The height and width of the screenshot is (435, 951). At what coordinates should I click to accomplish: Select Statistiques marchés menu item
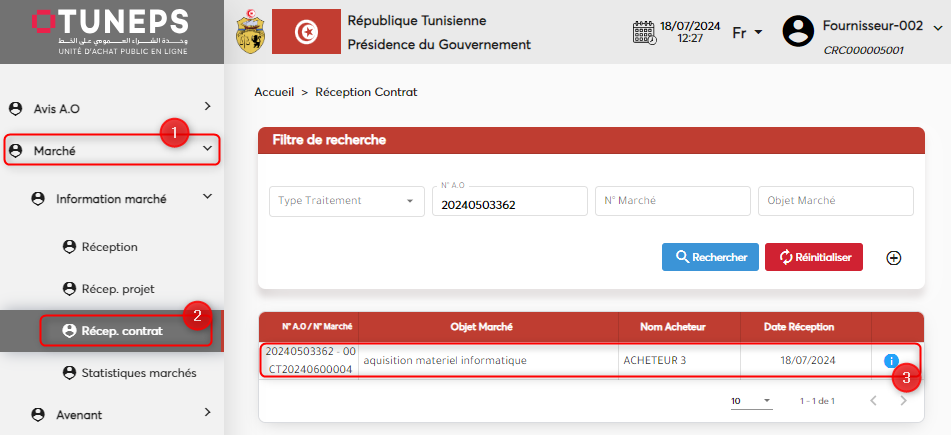pyautogui.click(x=138, y=373)
